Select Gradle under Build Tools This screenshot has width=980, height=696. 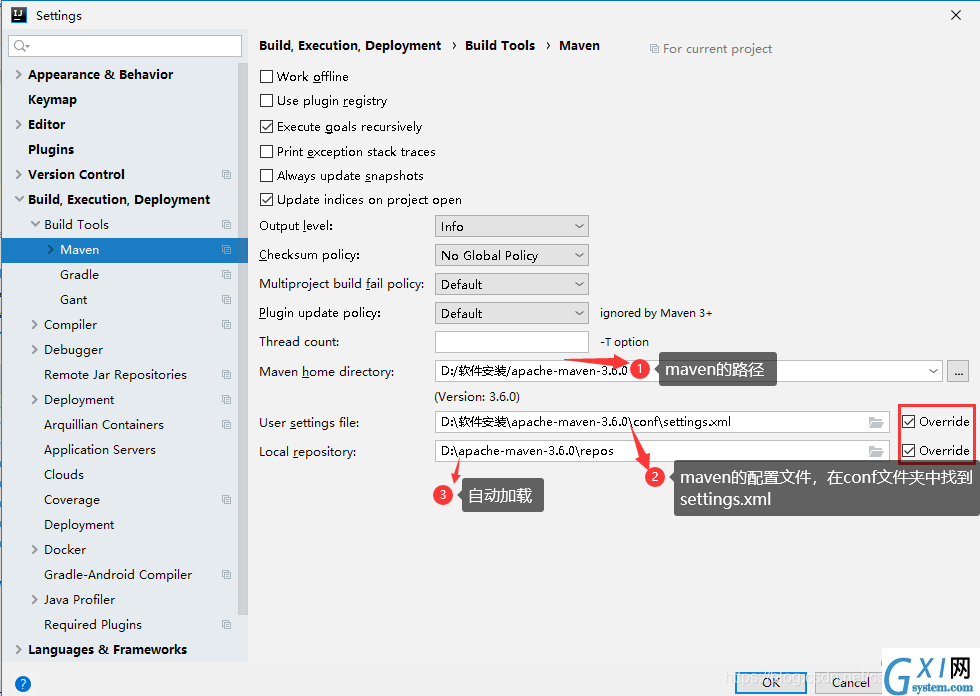[x=79, y=274]
